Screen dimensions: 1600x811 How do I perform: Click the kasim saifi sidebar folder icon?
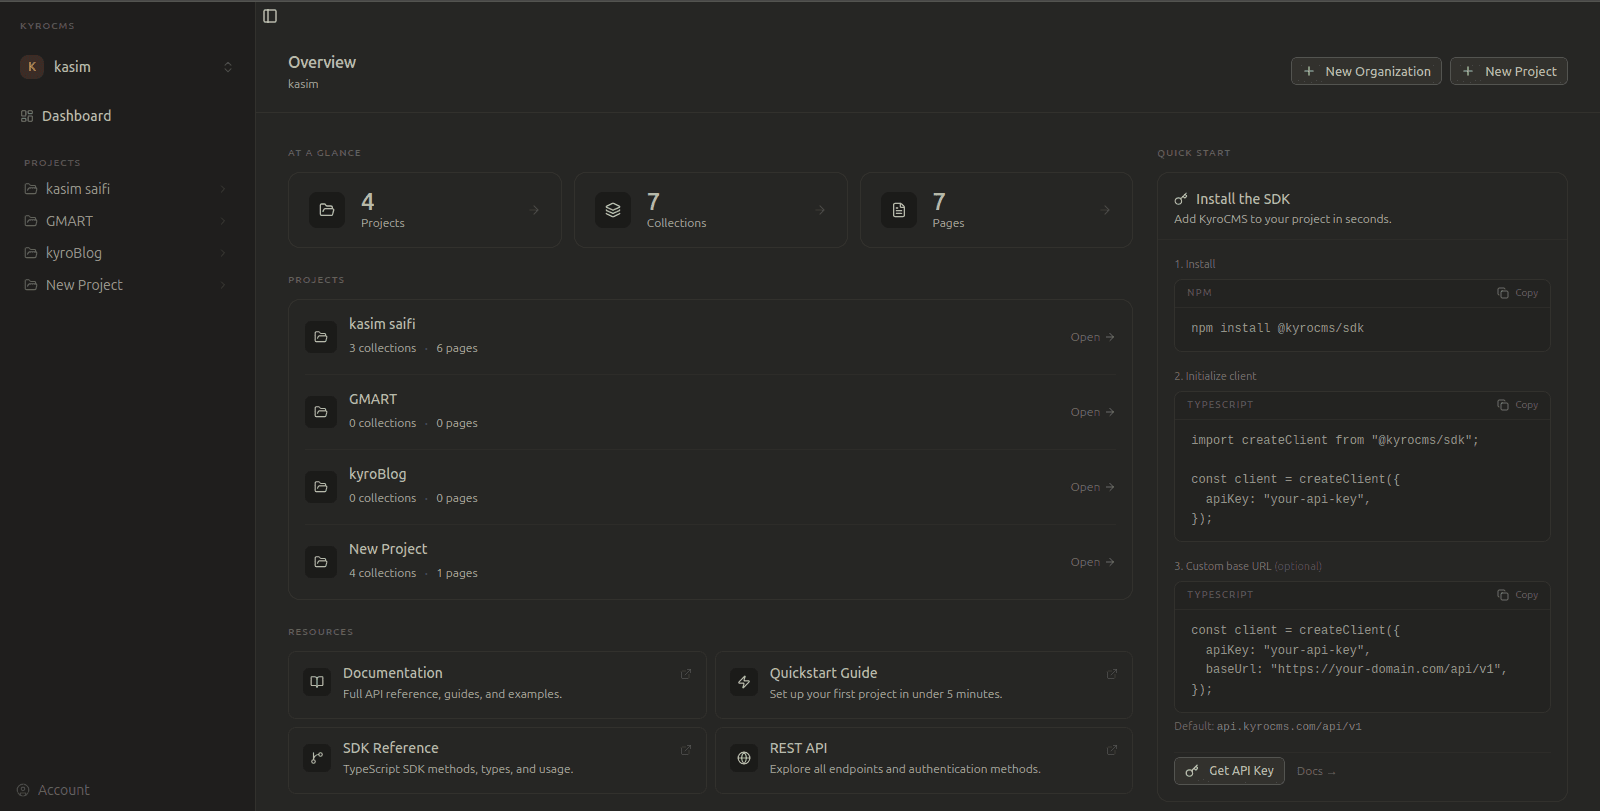tap(31, 189)
